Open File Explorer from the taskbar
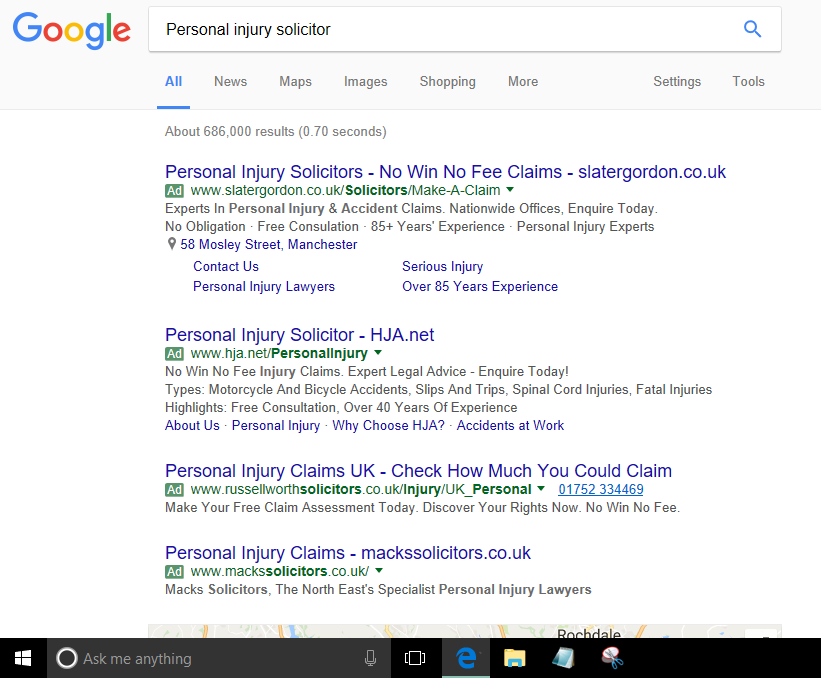Image resolution: width=821 pixels, height=678 pixels. (515, 658)
